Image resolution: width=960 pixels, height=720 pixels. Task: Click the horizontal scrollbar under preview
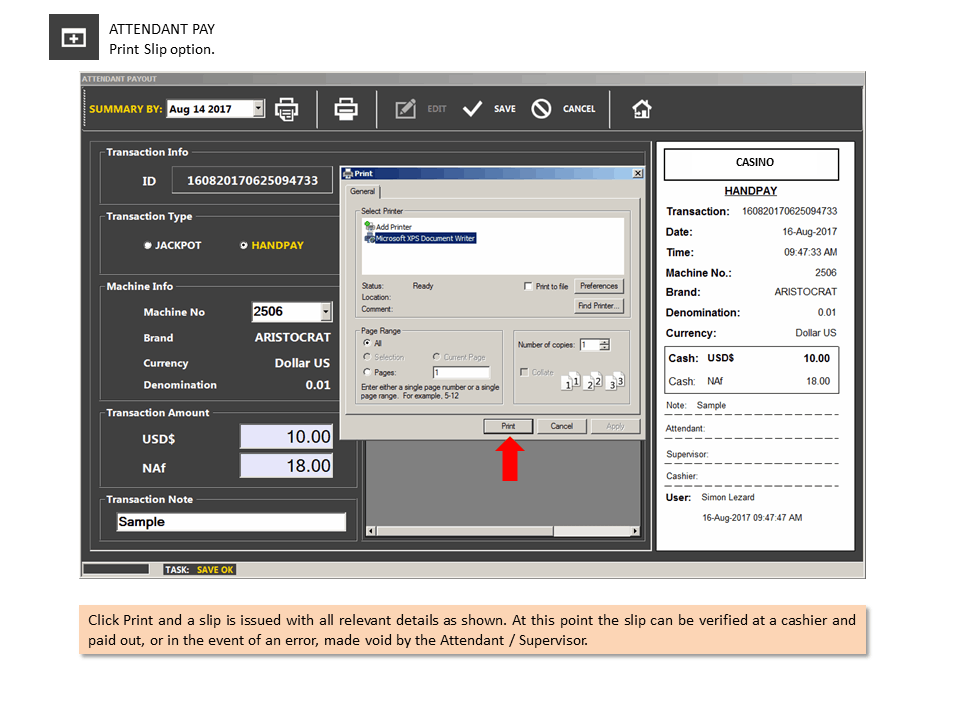tap(503, 531)
